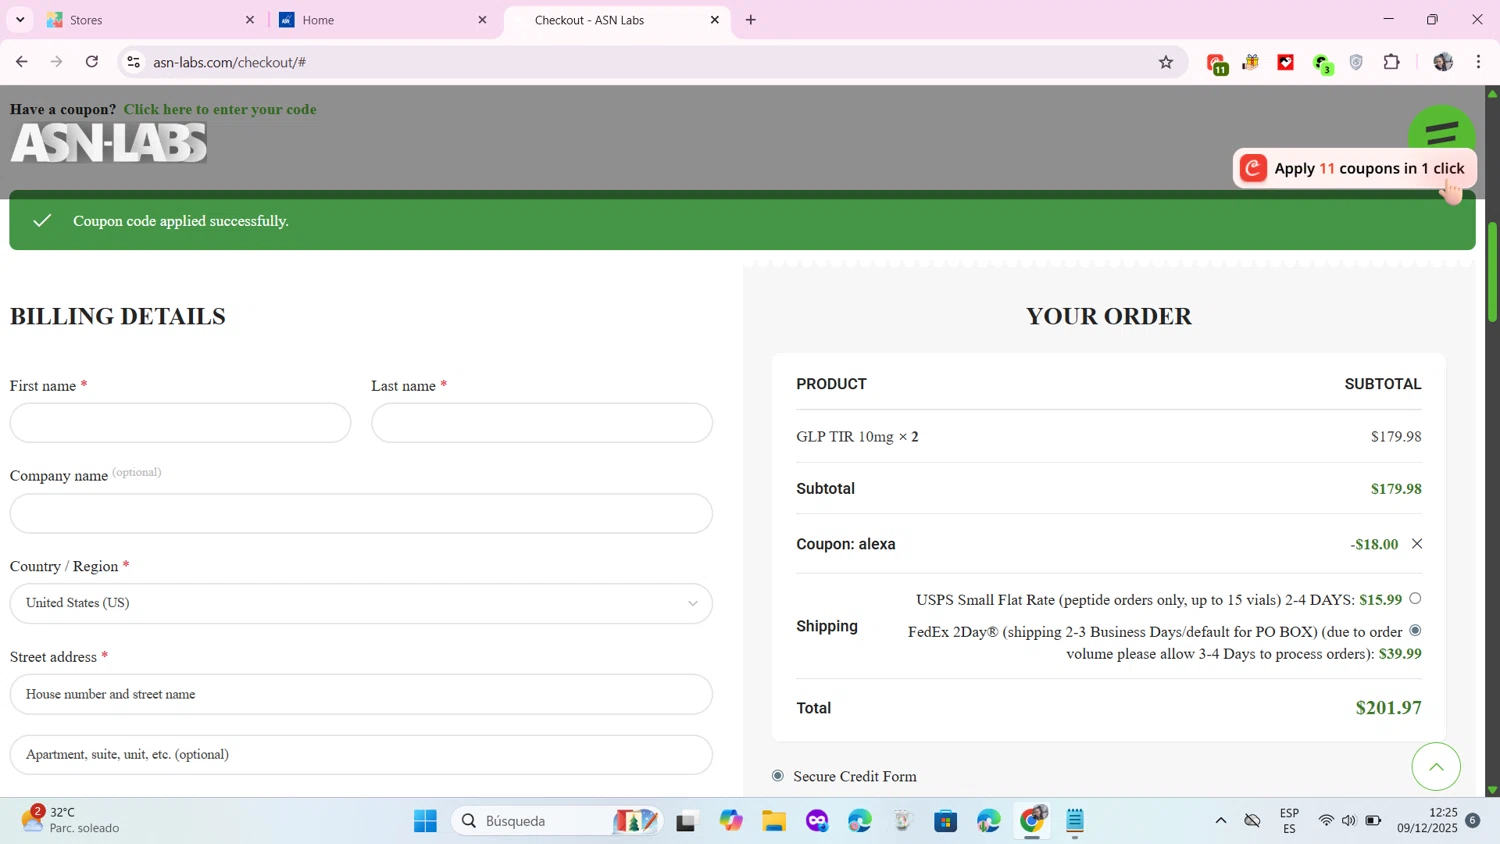The image size is (1500, 844).
Task: Select FedEx 2Day shipping option
Action: (1415, 631)
